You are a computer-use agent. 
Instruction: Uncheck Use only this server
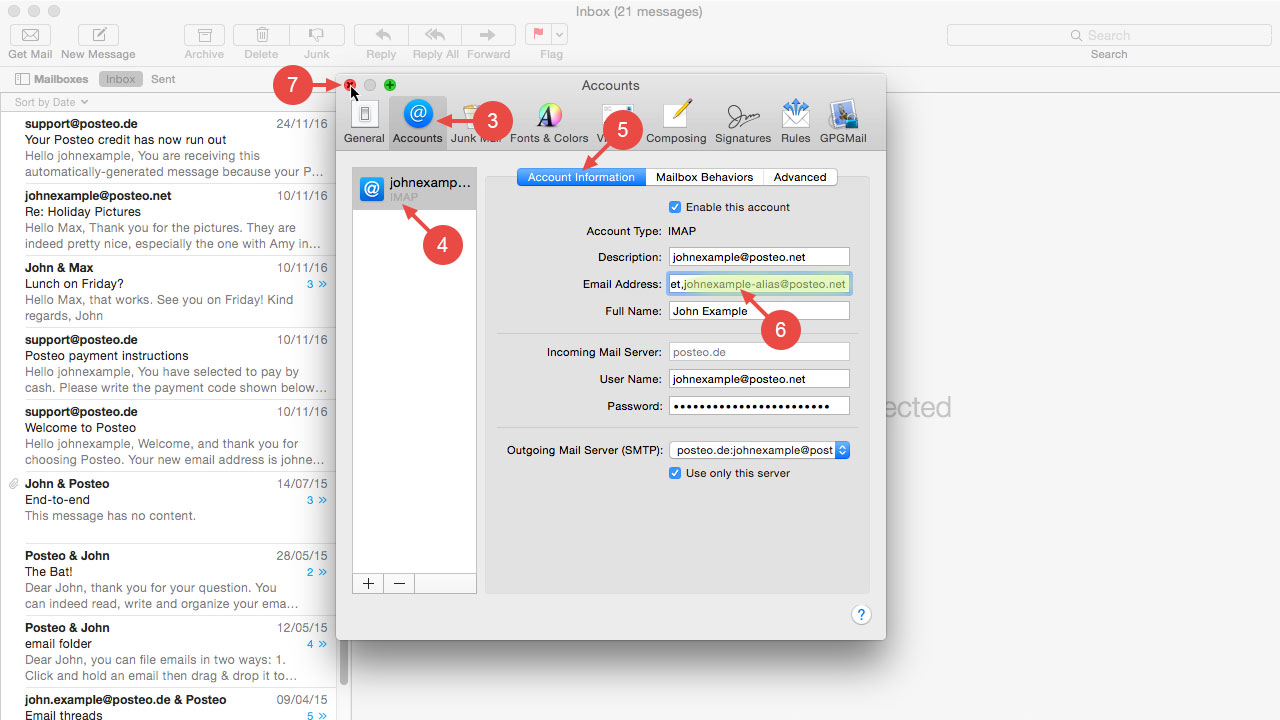pyautogui.click(x=676, y=473)
